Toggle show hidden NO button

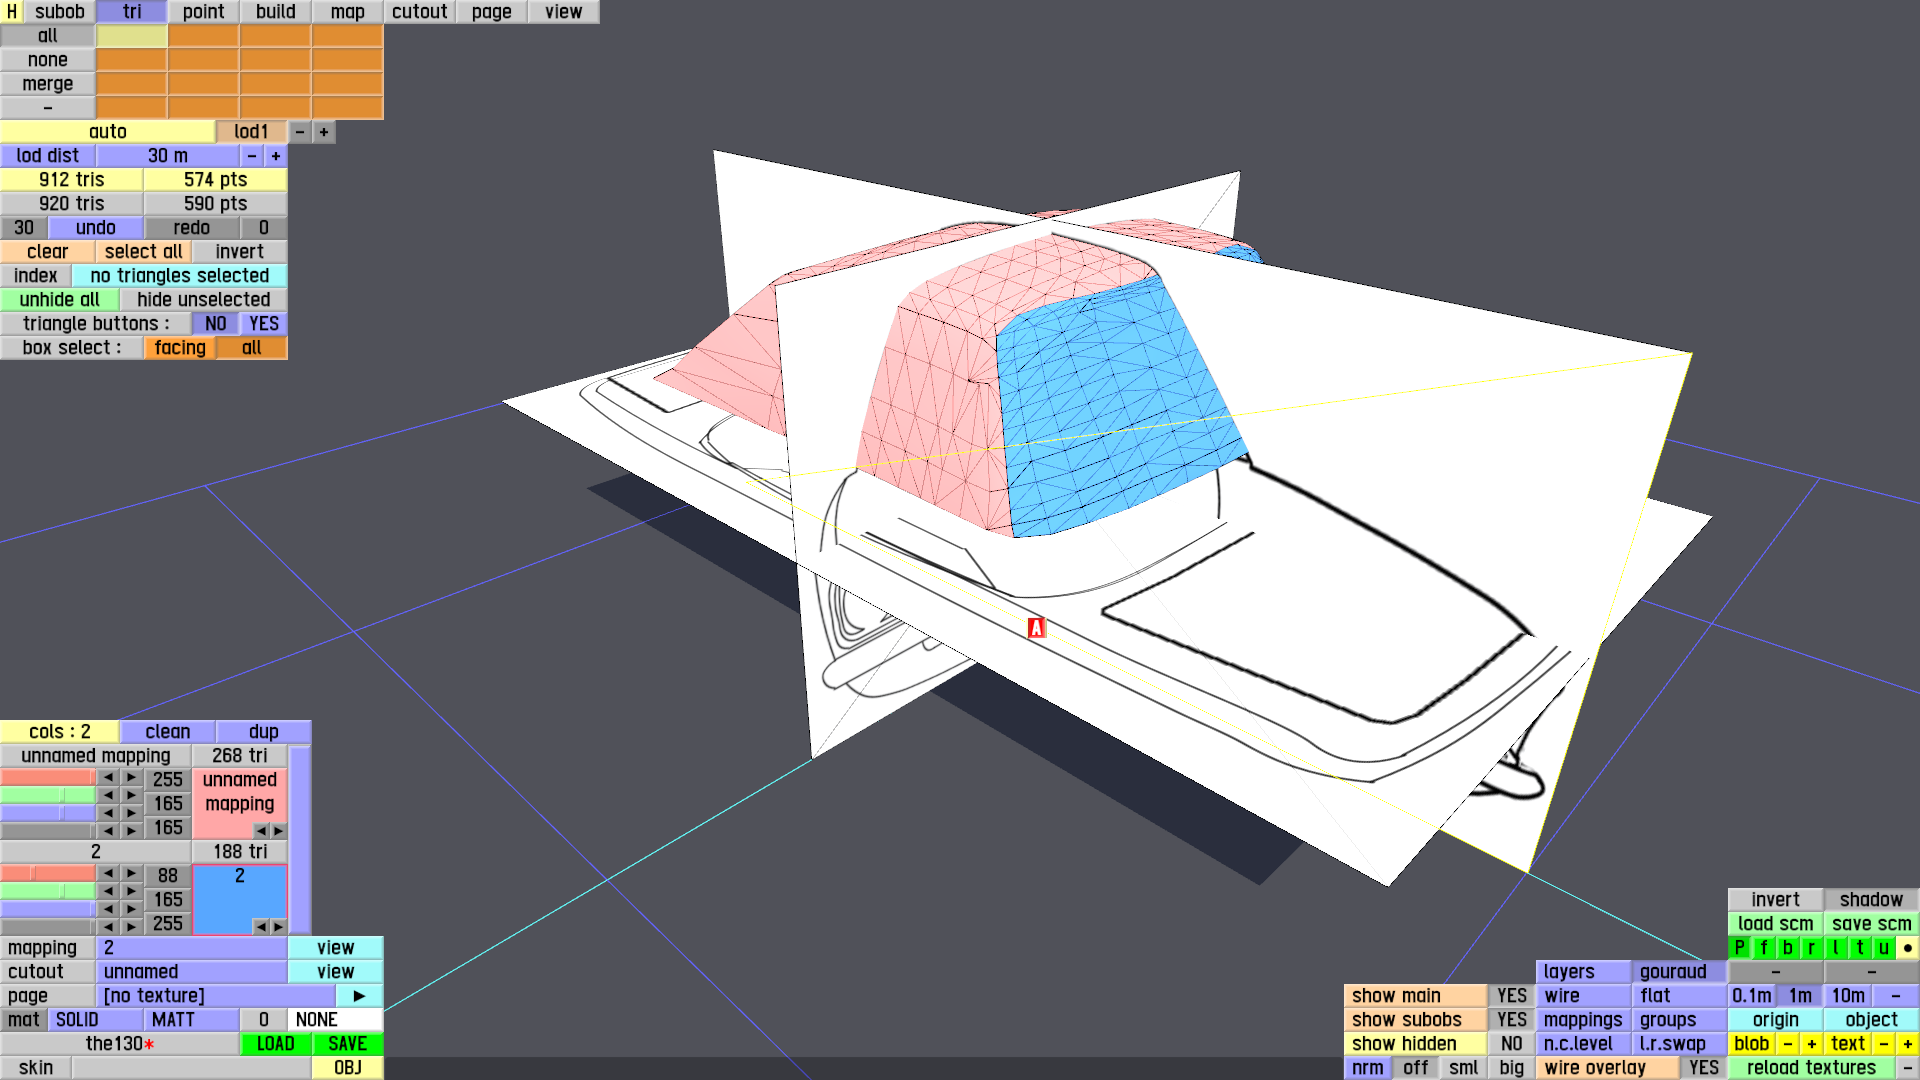1511,1044
